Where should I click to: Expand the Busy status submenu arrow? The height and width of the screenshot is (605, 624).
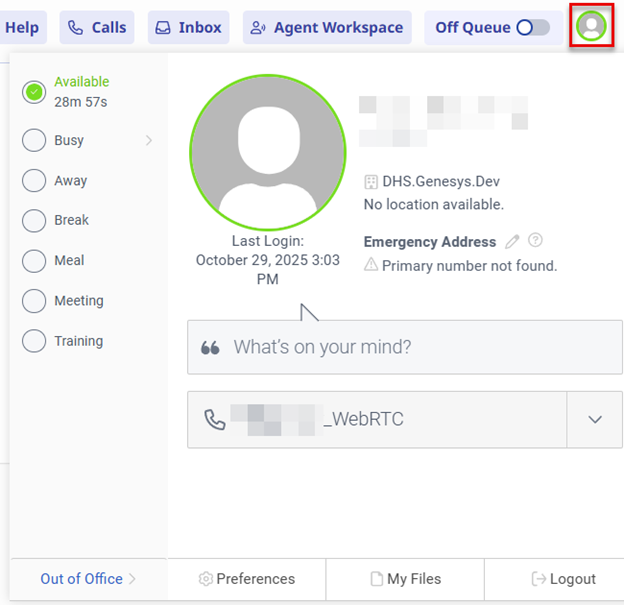click(149, 141)
